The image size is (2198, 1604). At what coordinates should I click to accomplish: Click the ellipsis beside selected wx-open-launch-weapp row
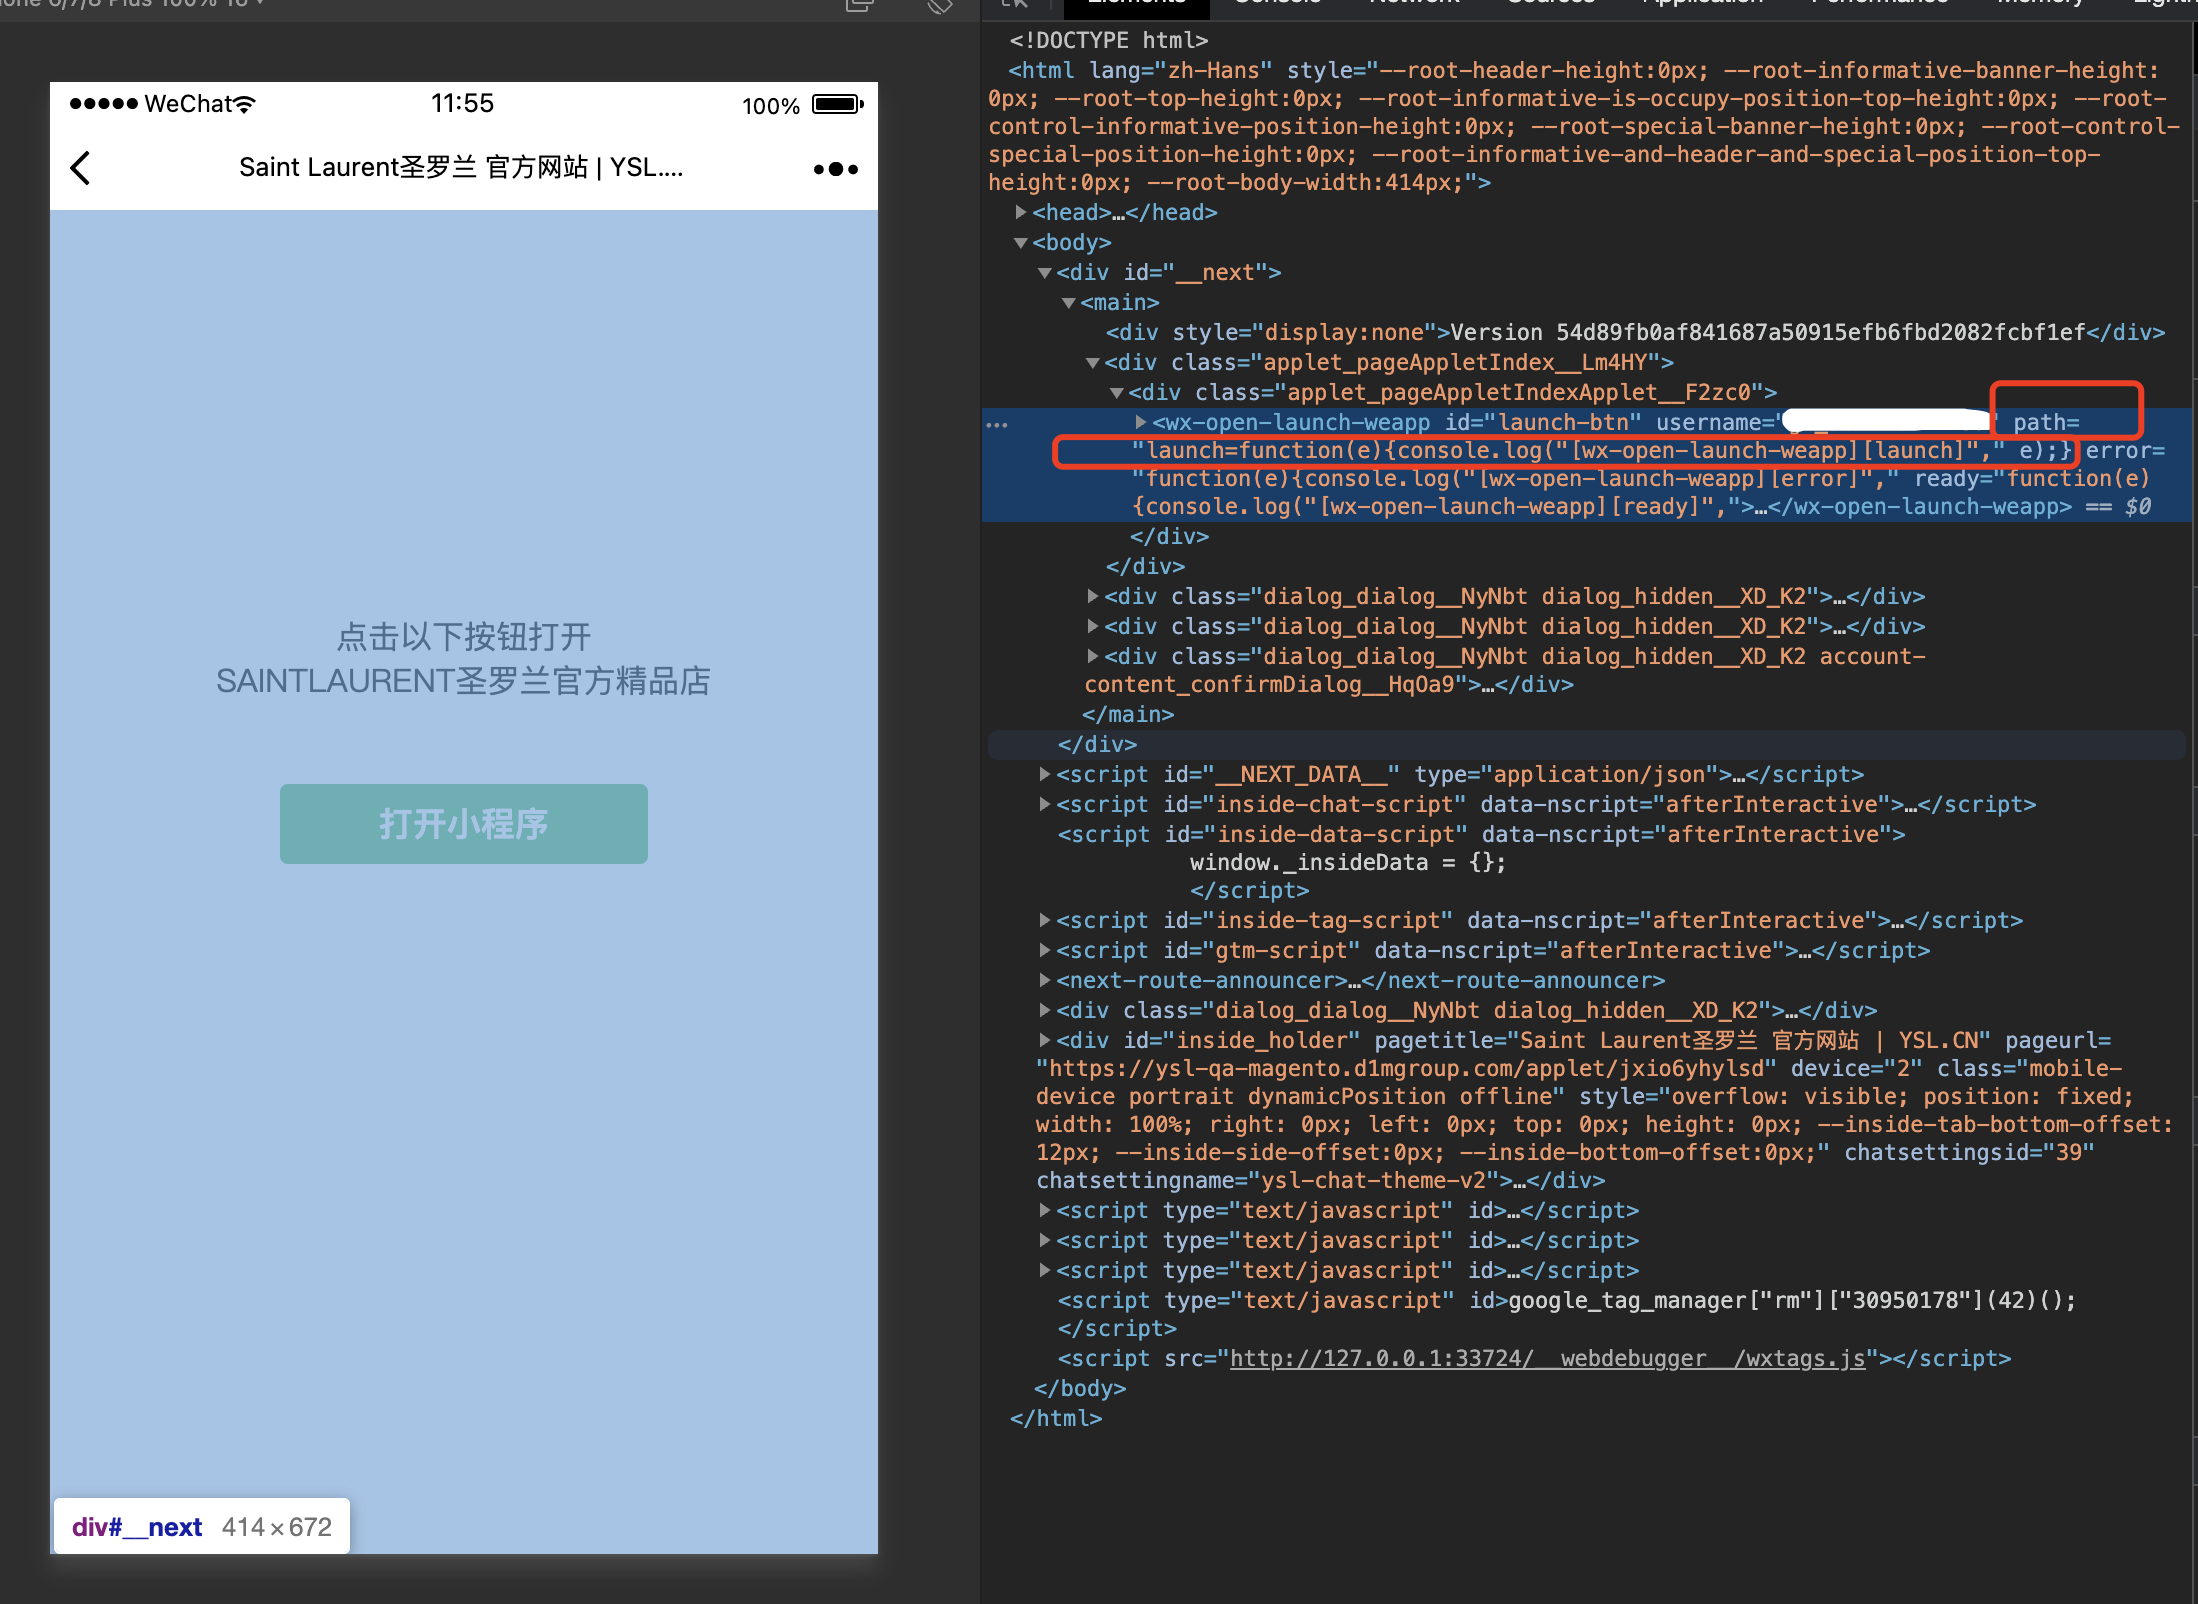(x=997, y=424)
